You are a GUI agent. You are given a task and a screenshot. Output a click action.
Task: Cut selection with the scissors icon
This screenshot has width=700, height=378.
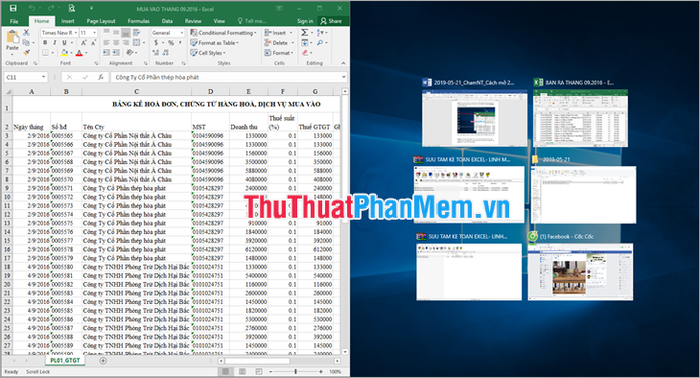(26, 33)
